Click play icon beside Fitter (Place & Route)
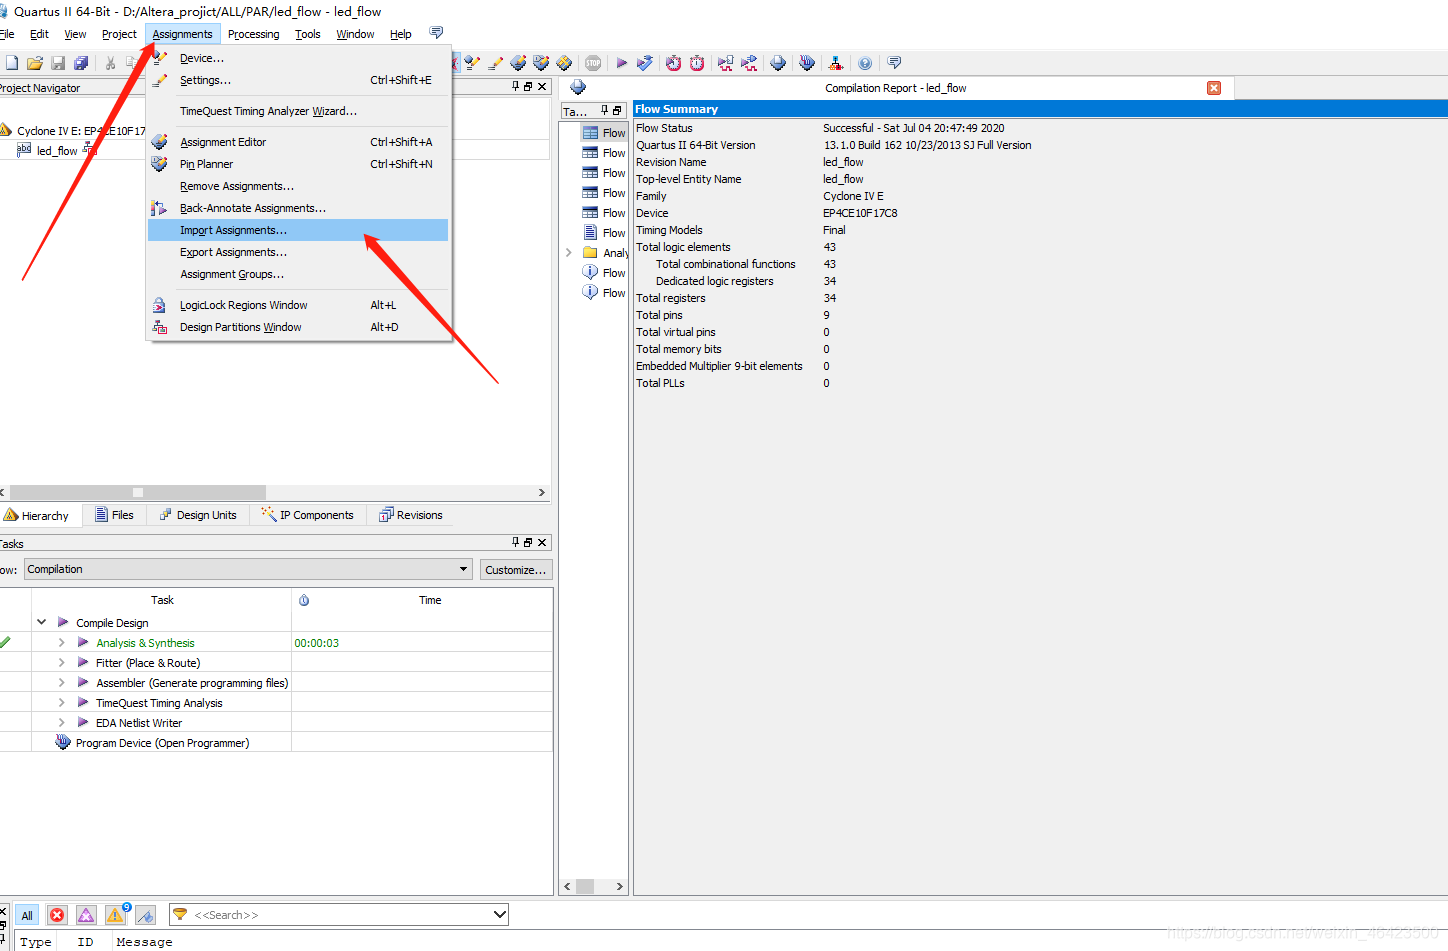 click(83, 662)
